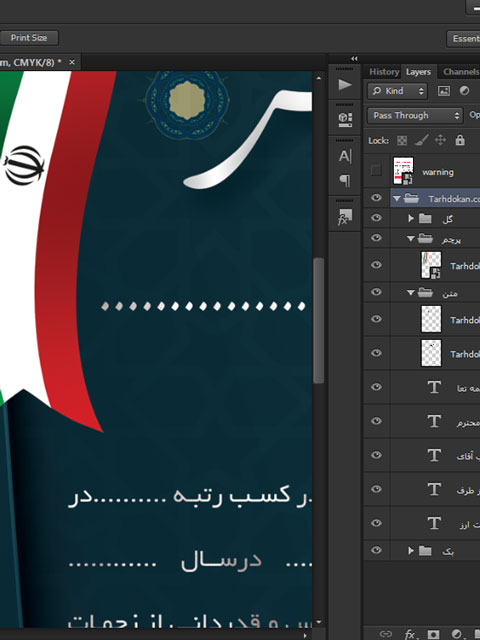This screenshot has width=480, height=640.
Task: Click the Print Size button
Action: click(29, 38)
